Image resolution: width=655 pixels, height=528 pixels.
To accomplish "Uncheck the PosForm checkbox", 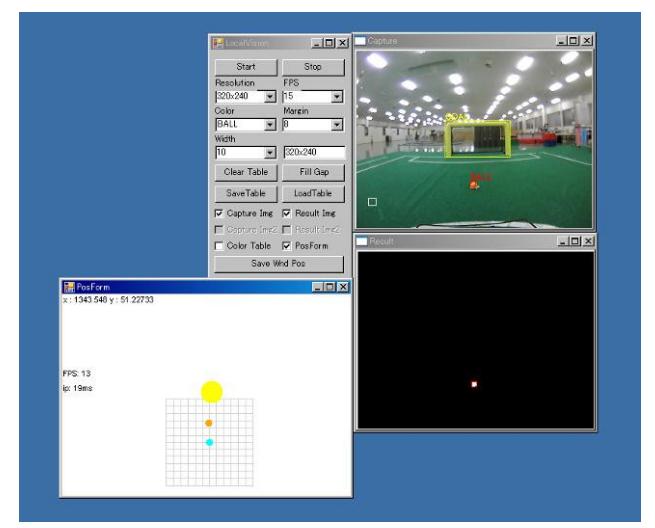I will click(x=287, y=246).
